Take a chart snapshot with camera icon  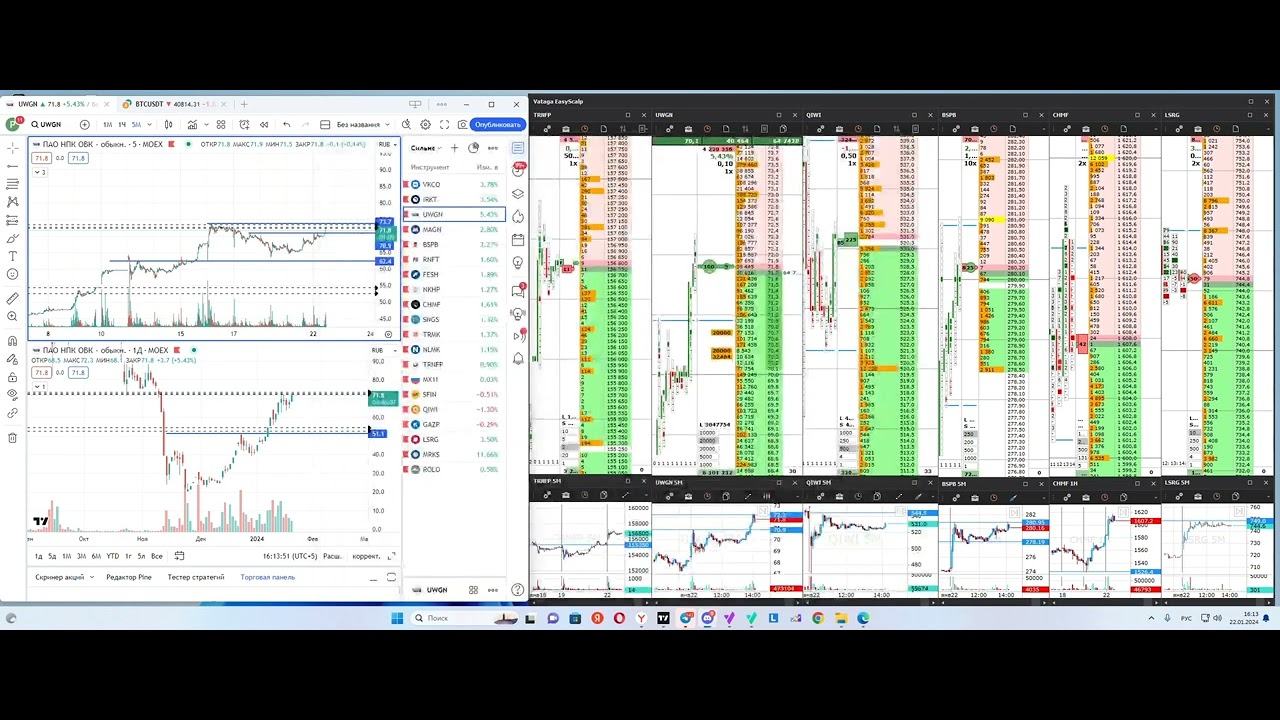[461, 124]
